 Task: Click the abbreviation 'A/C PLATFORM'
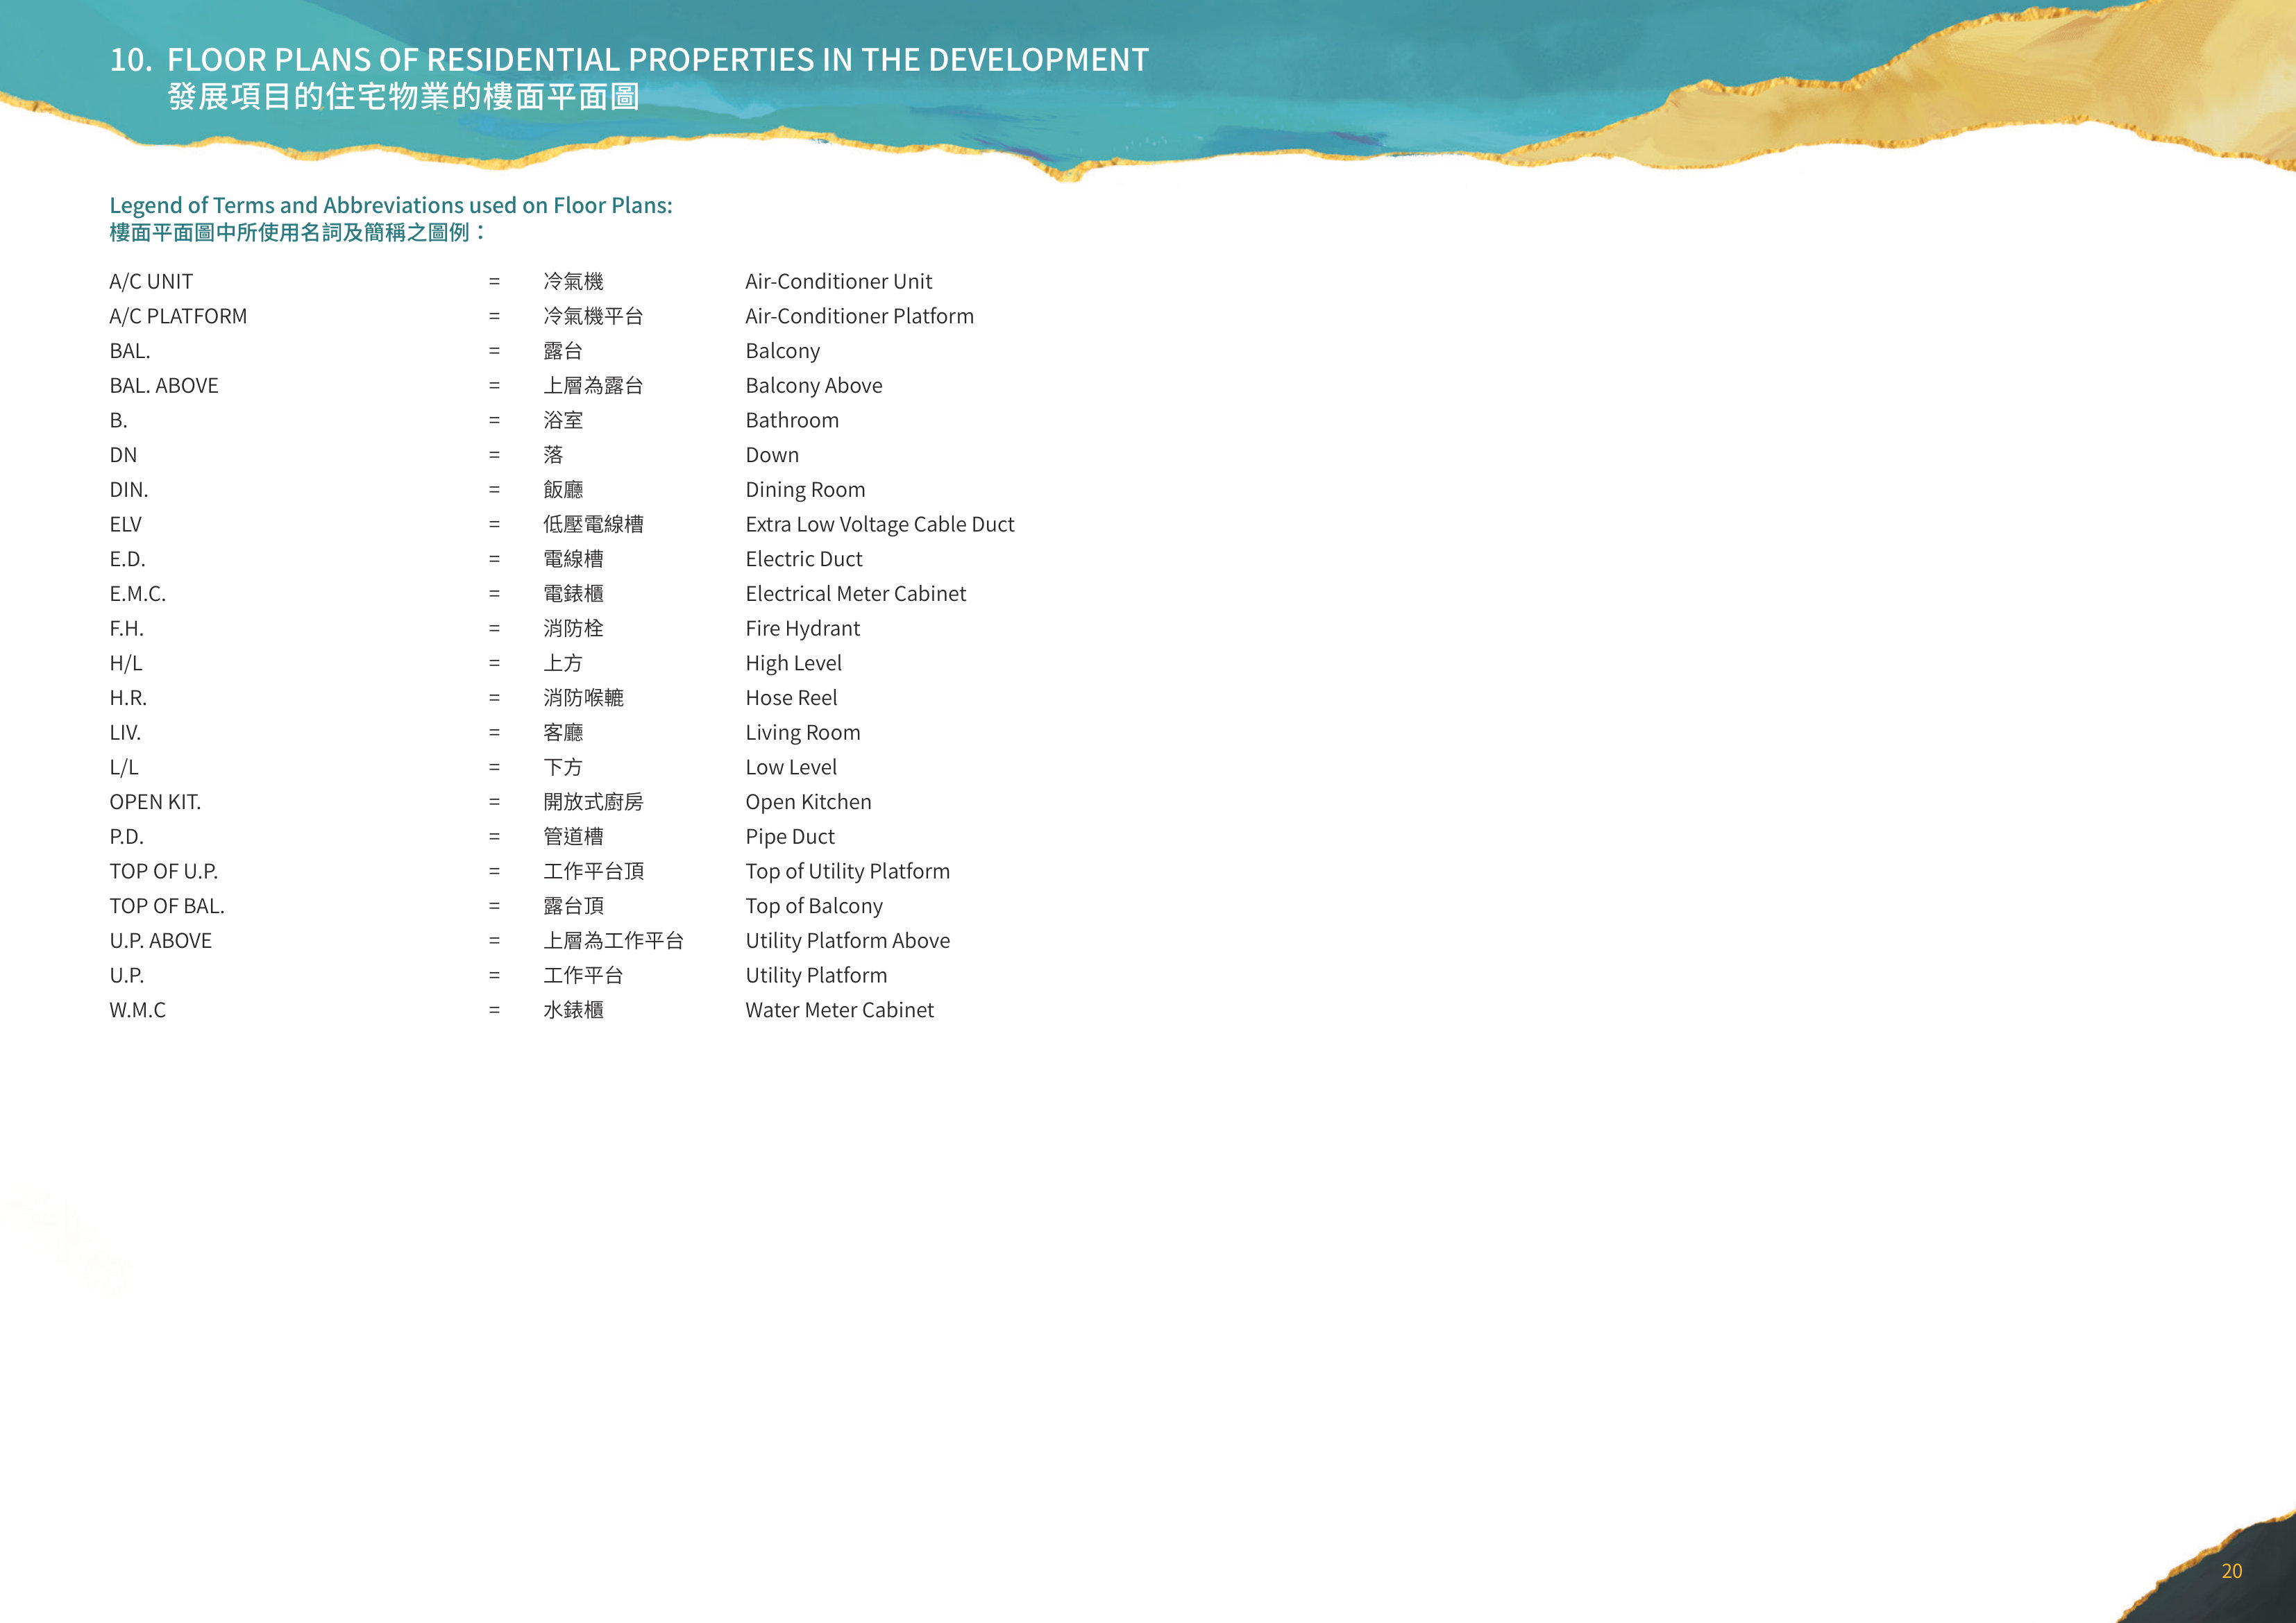point(178,316)
